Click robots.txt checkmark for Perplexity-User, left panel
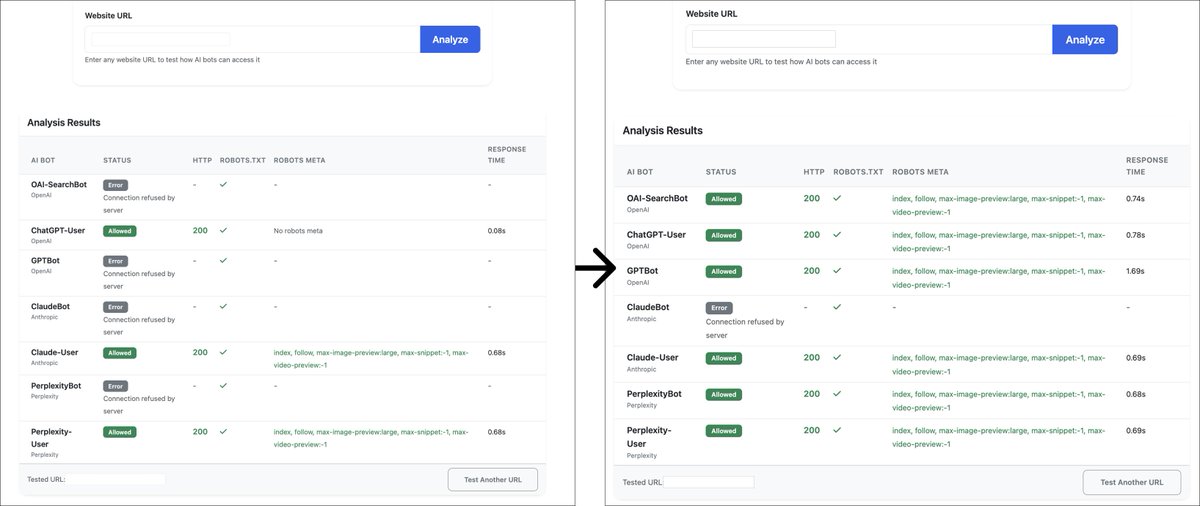Image resolution: width=1200 pixels, height=506 pixels. (224, 432)
